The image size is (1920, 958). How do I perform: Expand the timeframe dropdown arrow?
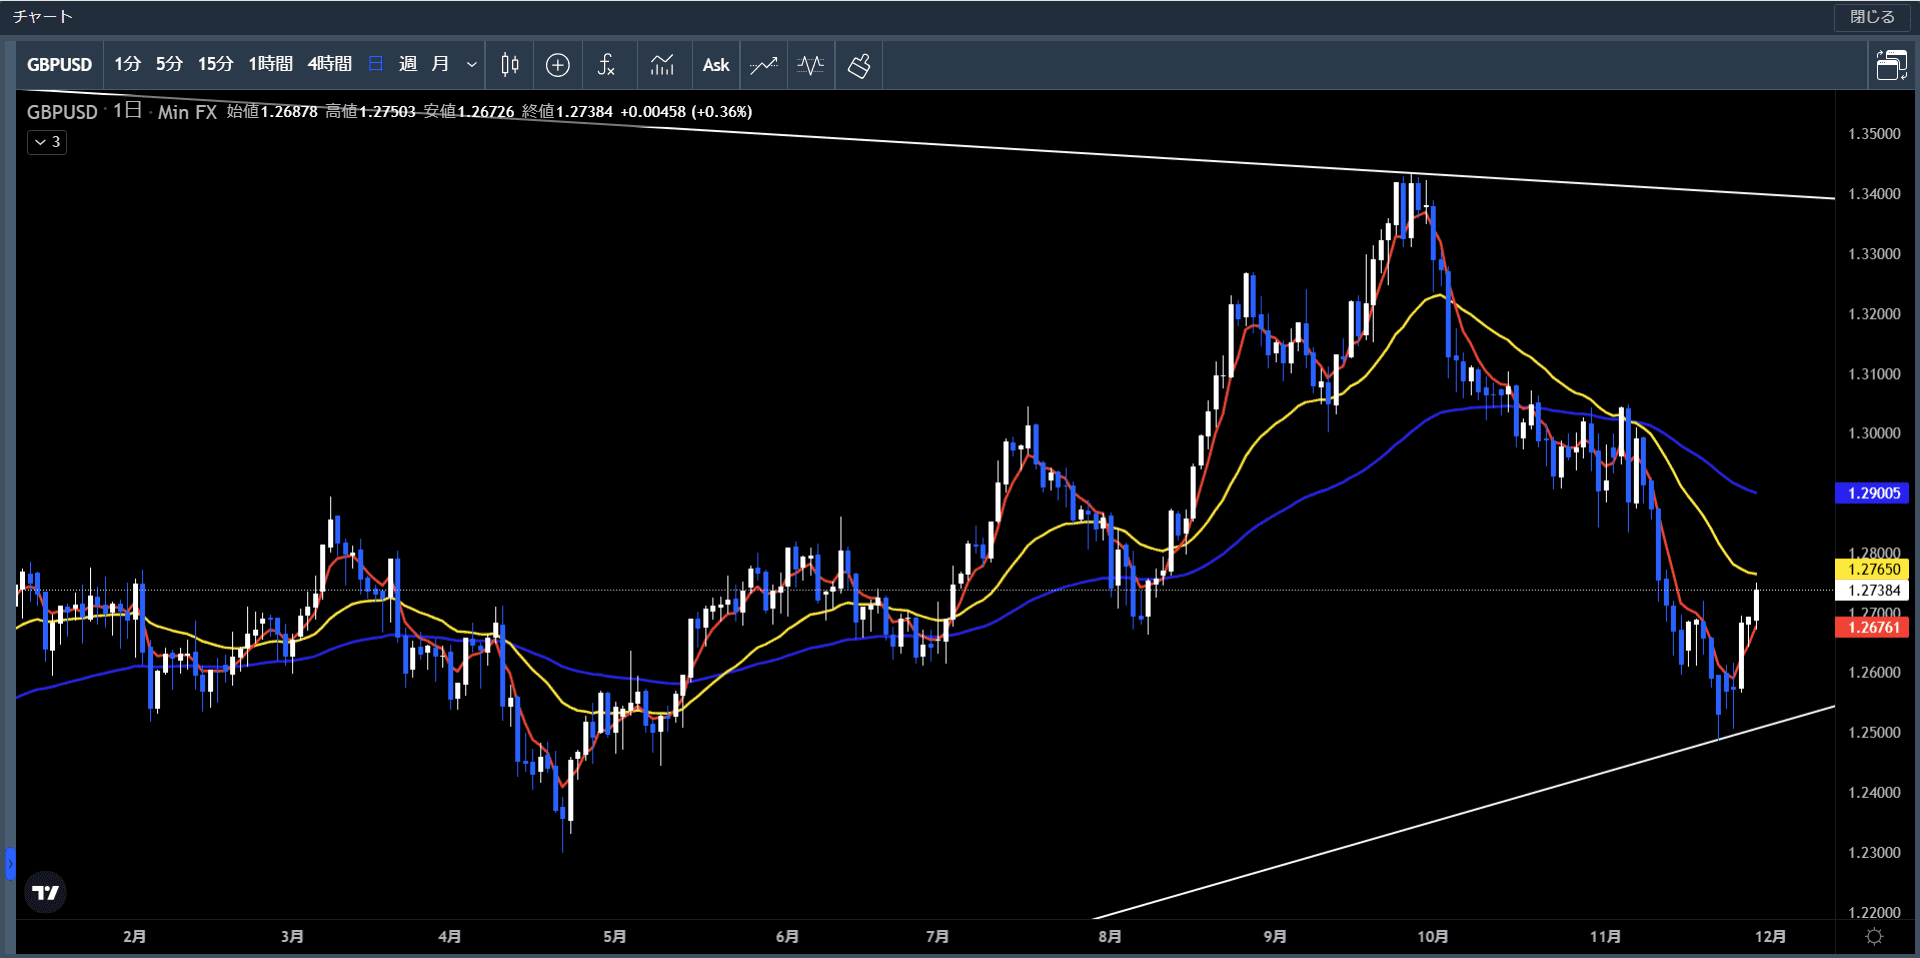472,65
